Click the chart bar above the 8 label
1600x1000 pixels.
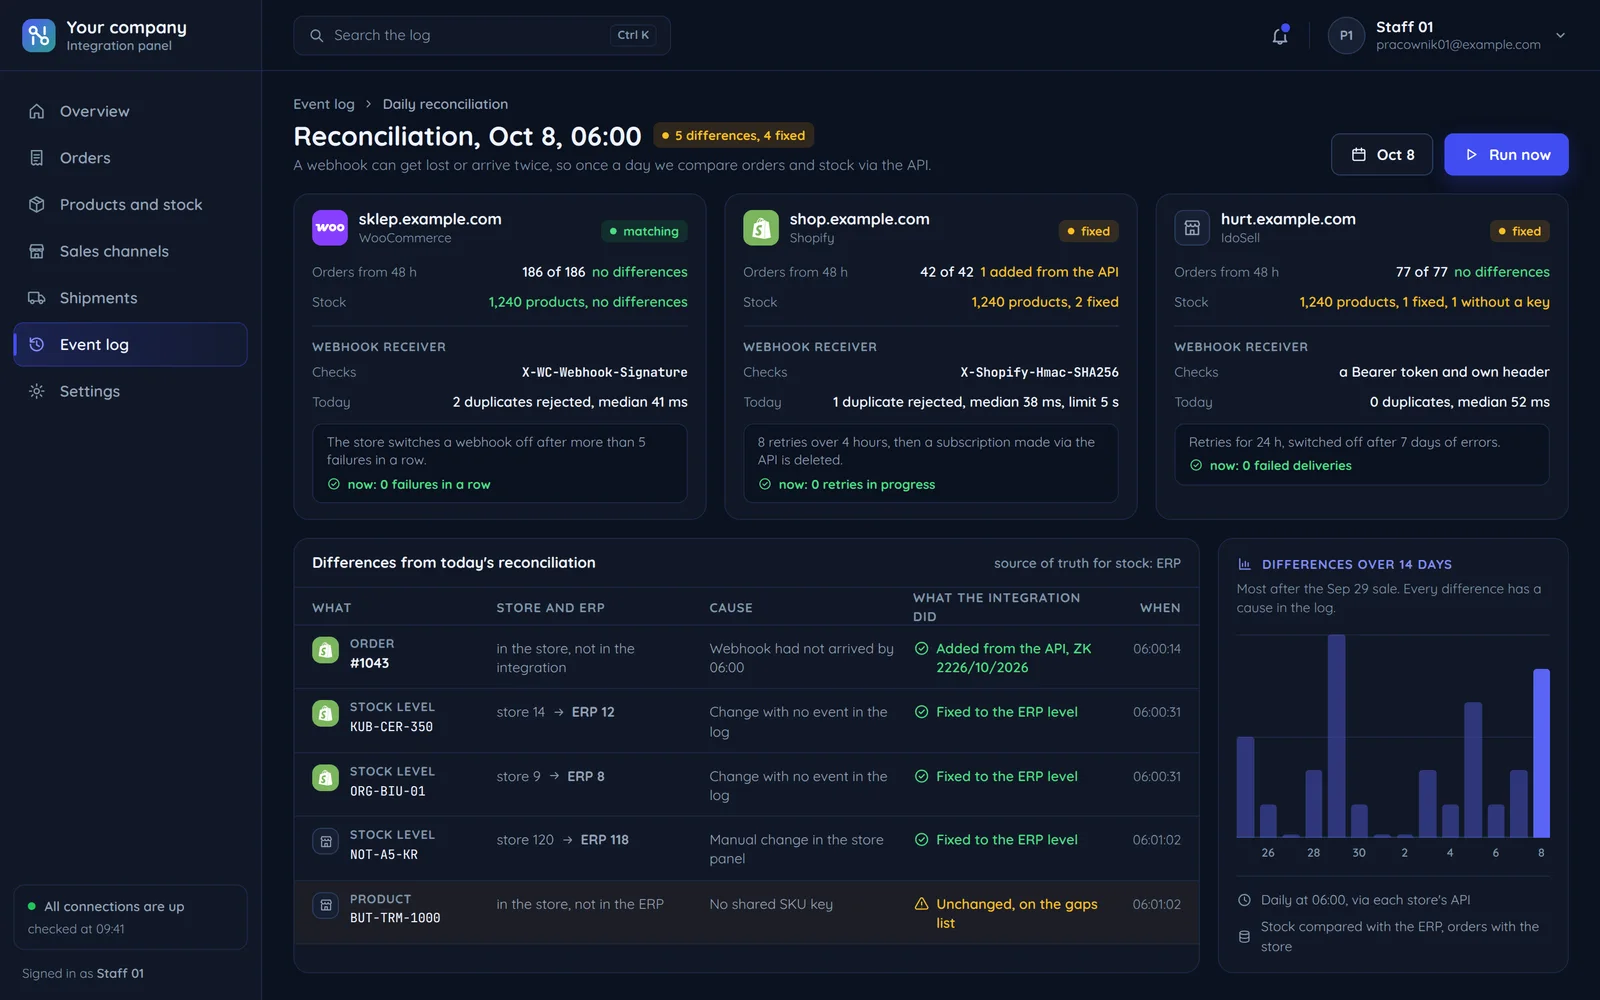point(1541,753)
